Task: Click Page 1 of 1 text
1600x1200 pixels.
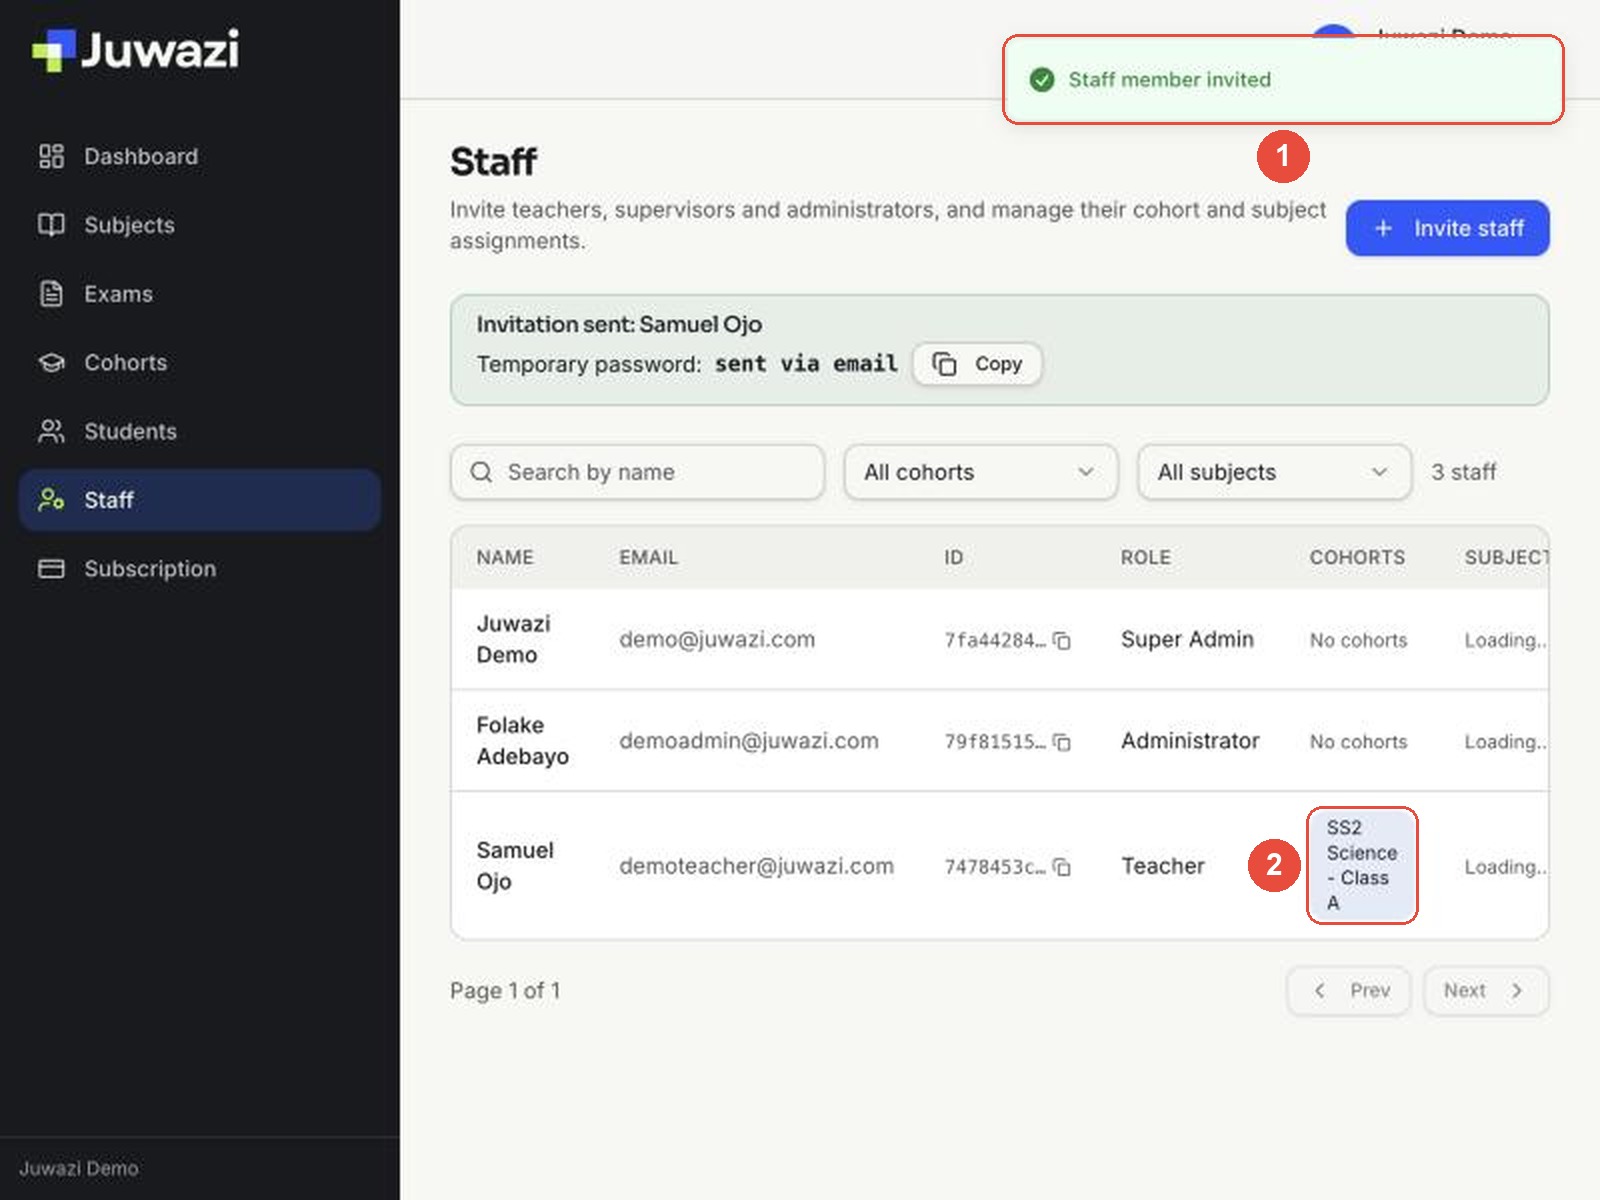Action: (505, 991)
